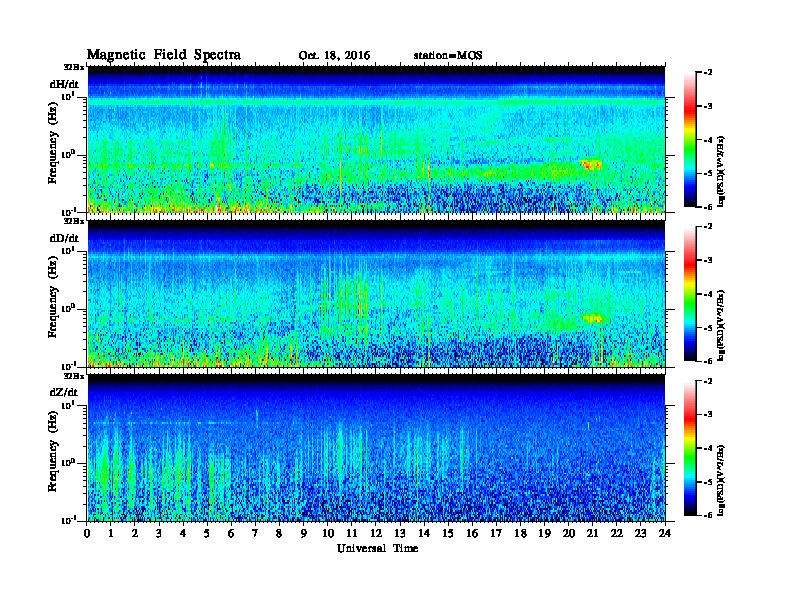Click the hour '8' tick label
This screenshot has width=792, height=612.
[x=279, y=534]
